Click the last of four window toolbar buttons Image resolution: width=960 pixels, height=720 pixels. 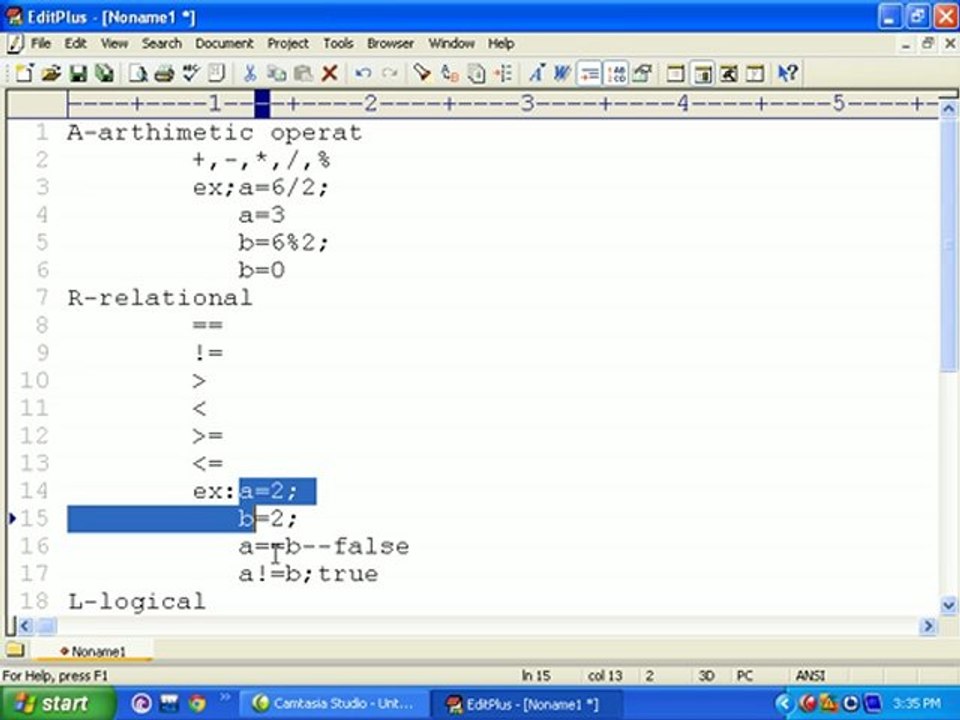pos(755,73)
